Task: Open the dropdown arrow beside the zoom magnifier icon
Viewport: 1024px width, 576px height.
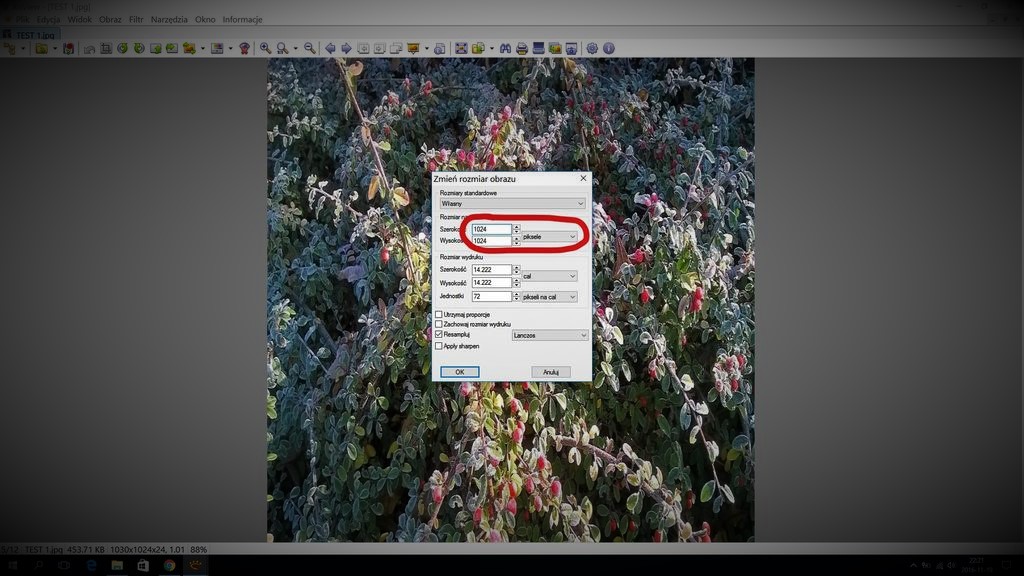Action: point(295,48)
